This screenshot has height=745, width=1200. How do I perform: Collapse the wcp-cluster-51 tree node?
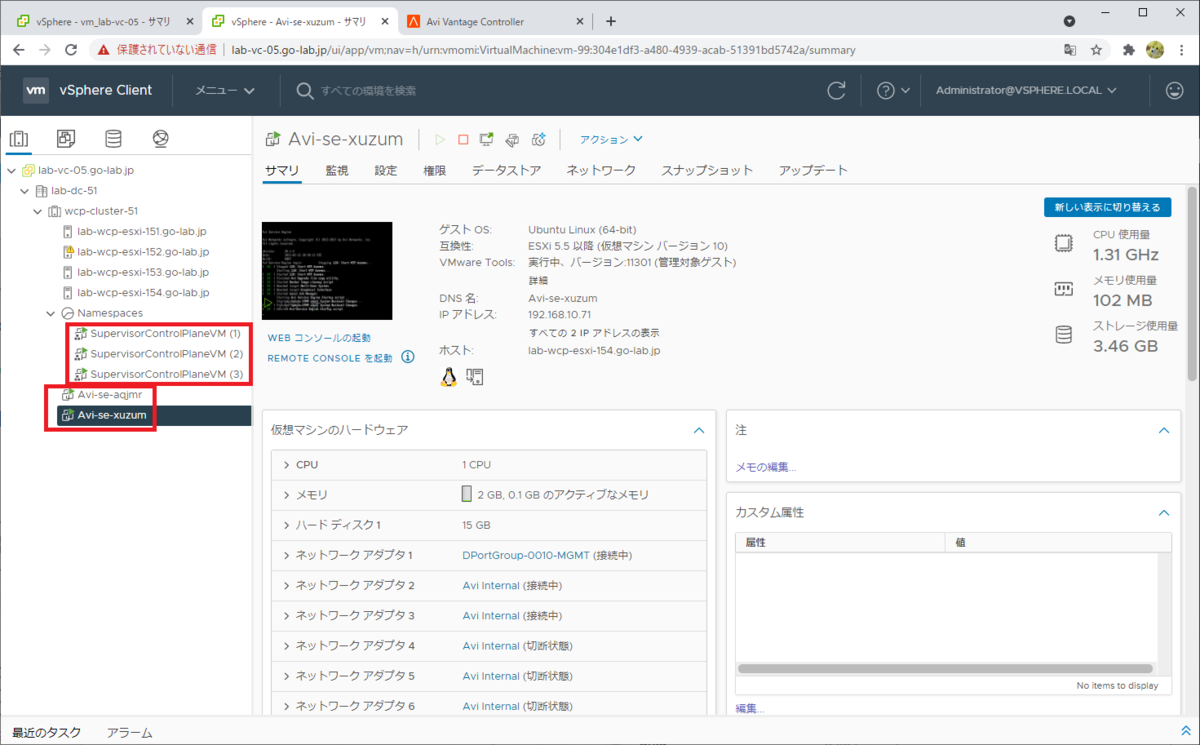pyautogui.click(x=38, y=210)
